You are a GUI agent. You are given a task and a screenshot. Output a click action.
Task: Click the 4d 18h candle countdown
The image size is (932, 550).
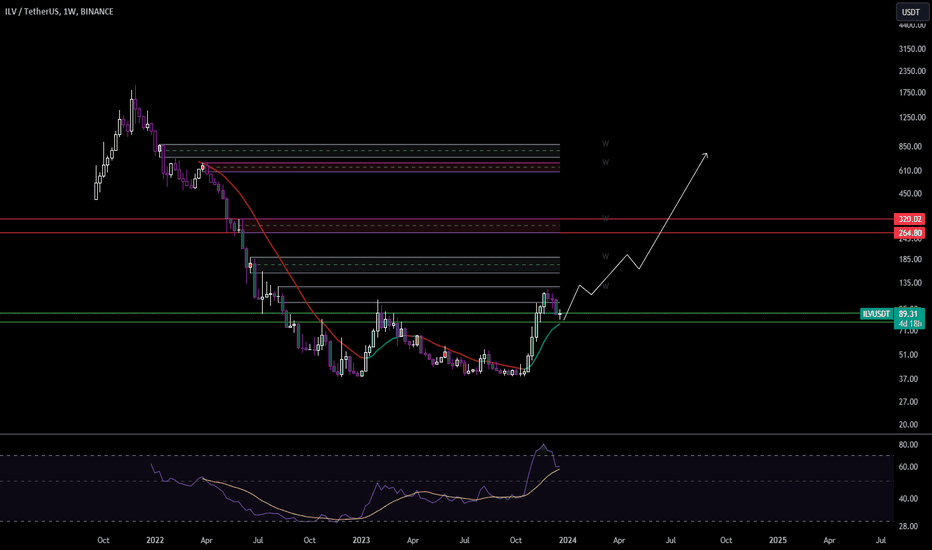[909, 324]
